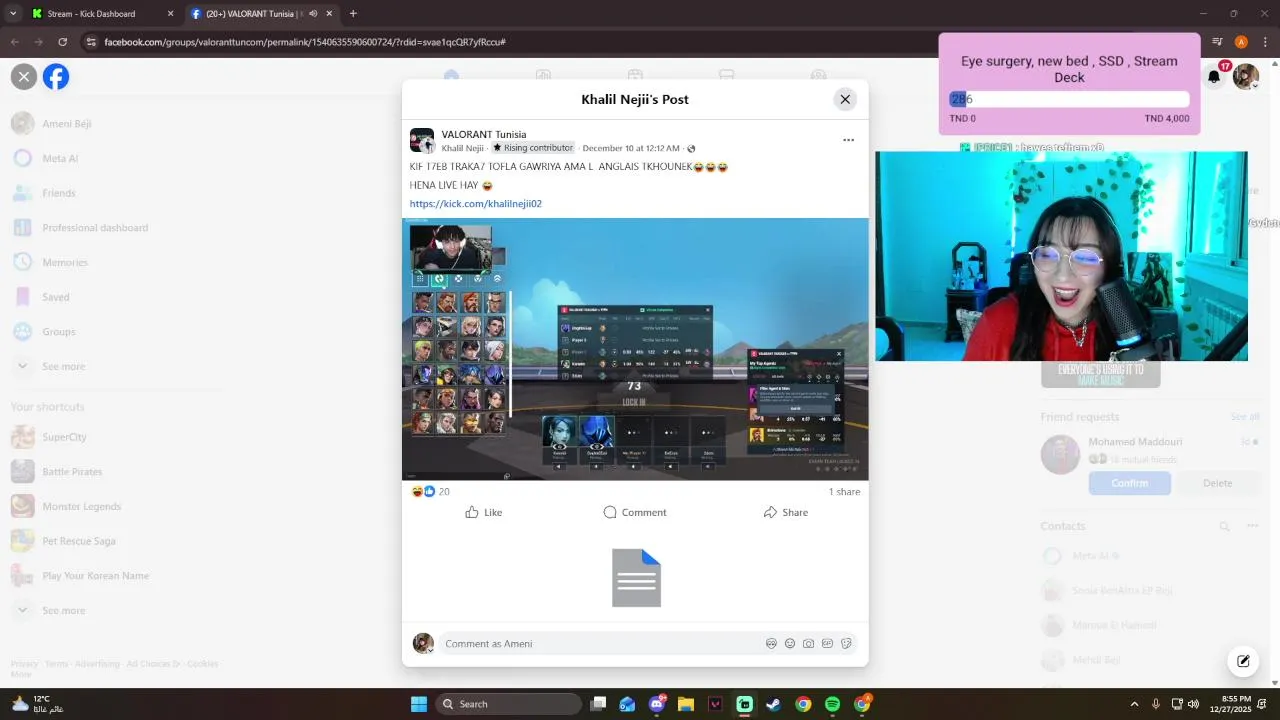
Task: Add a GIF to the comment
Action: [827, 643]
